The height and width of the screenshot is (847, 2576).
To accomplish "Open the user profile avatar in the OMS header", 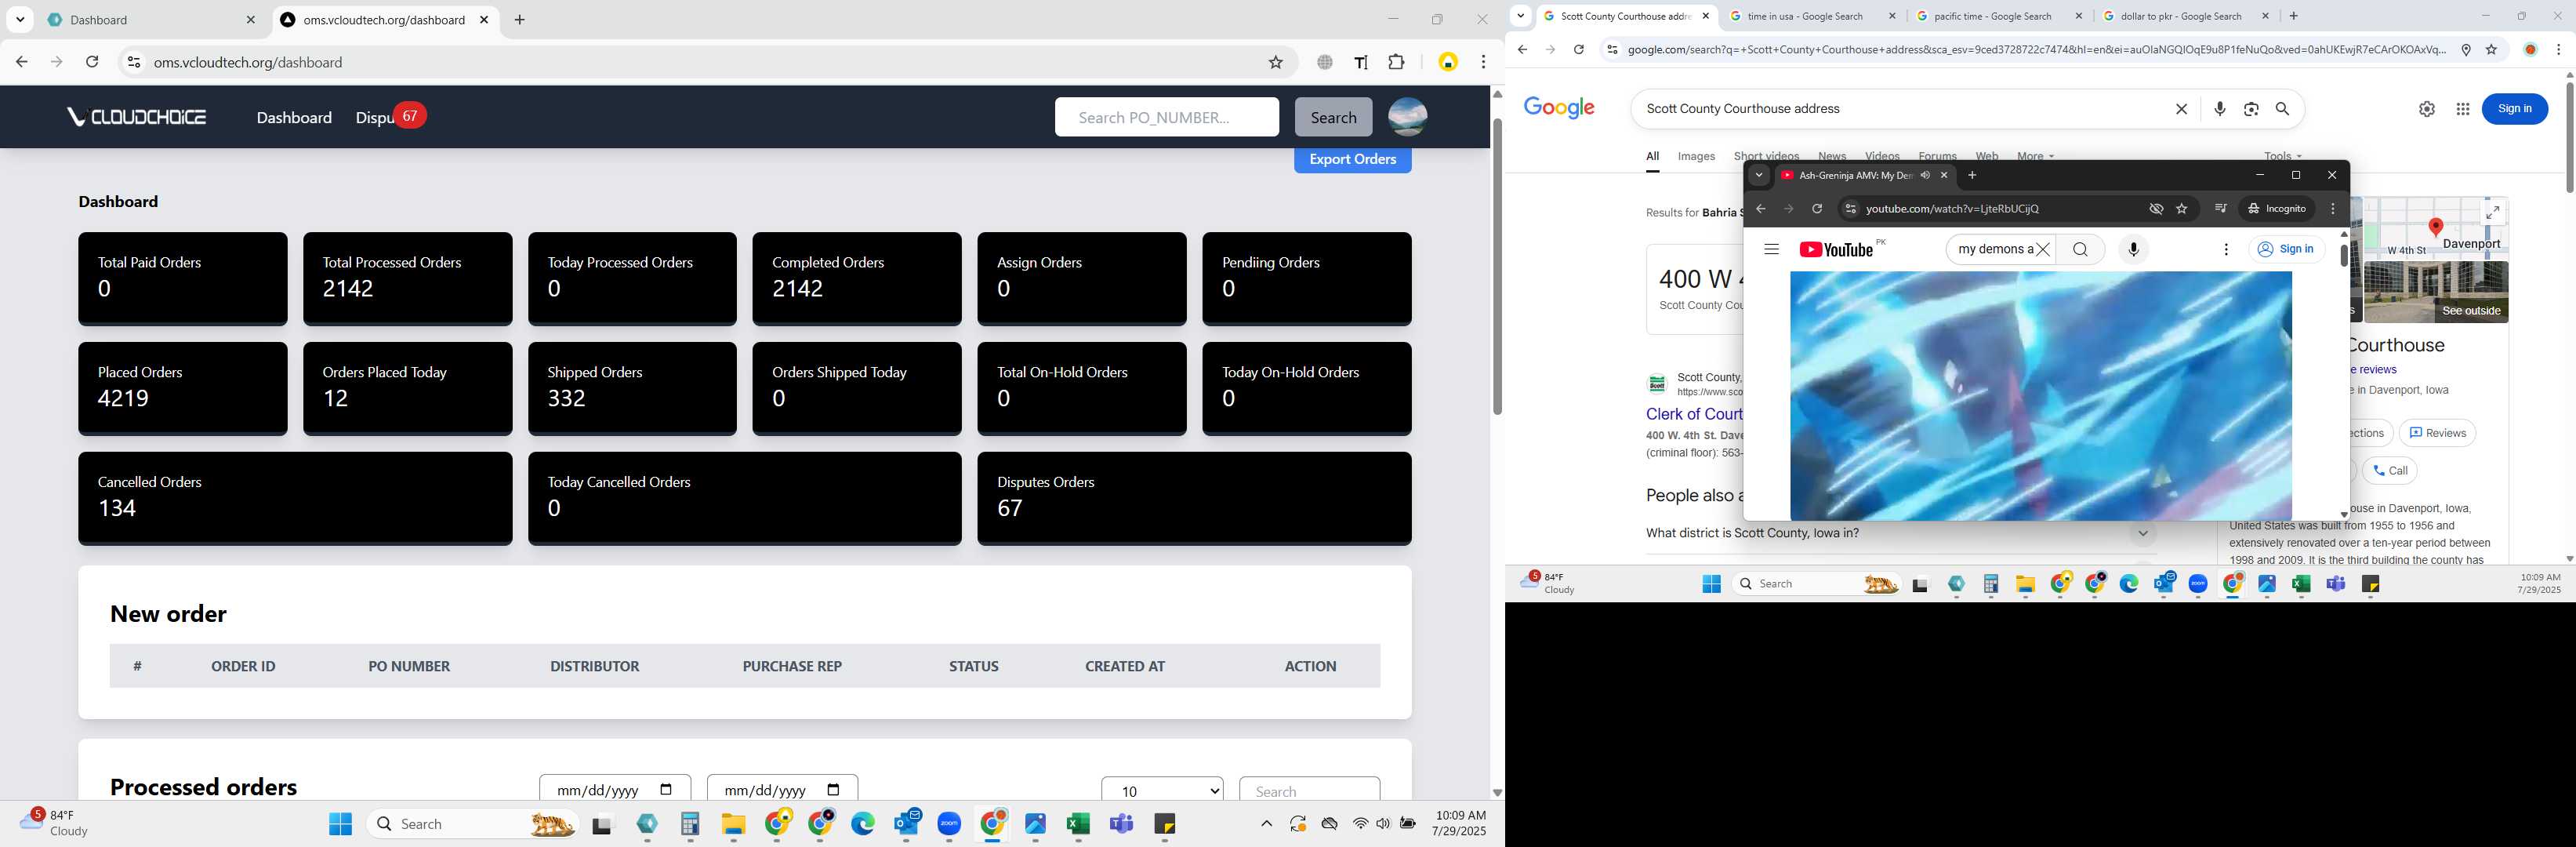I will pos(1407,117).
